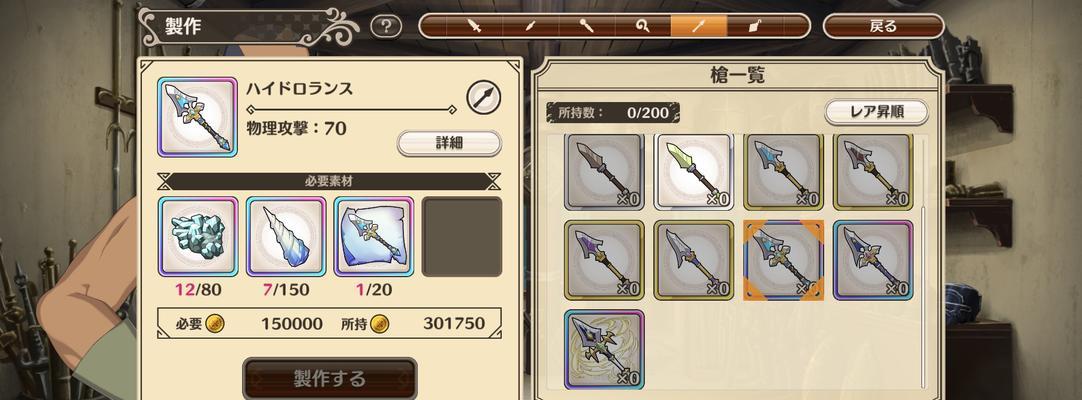The width and height of the screenshot is (1082, 400).
Task: Open the accessory pendant tab
Action: (x=754, y=26)
